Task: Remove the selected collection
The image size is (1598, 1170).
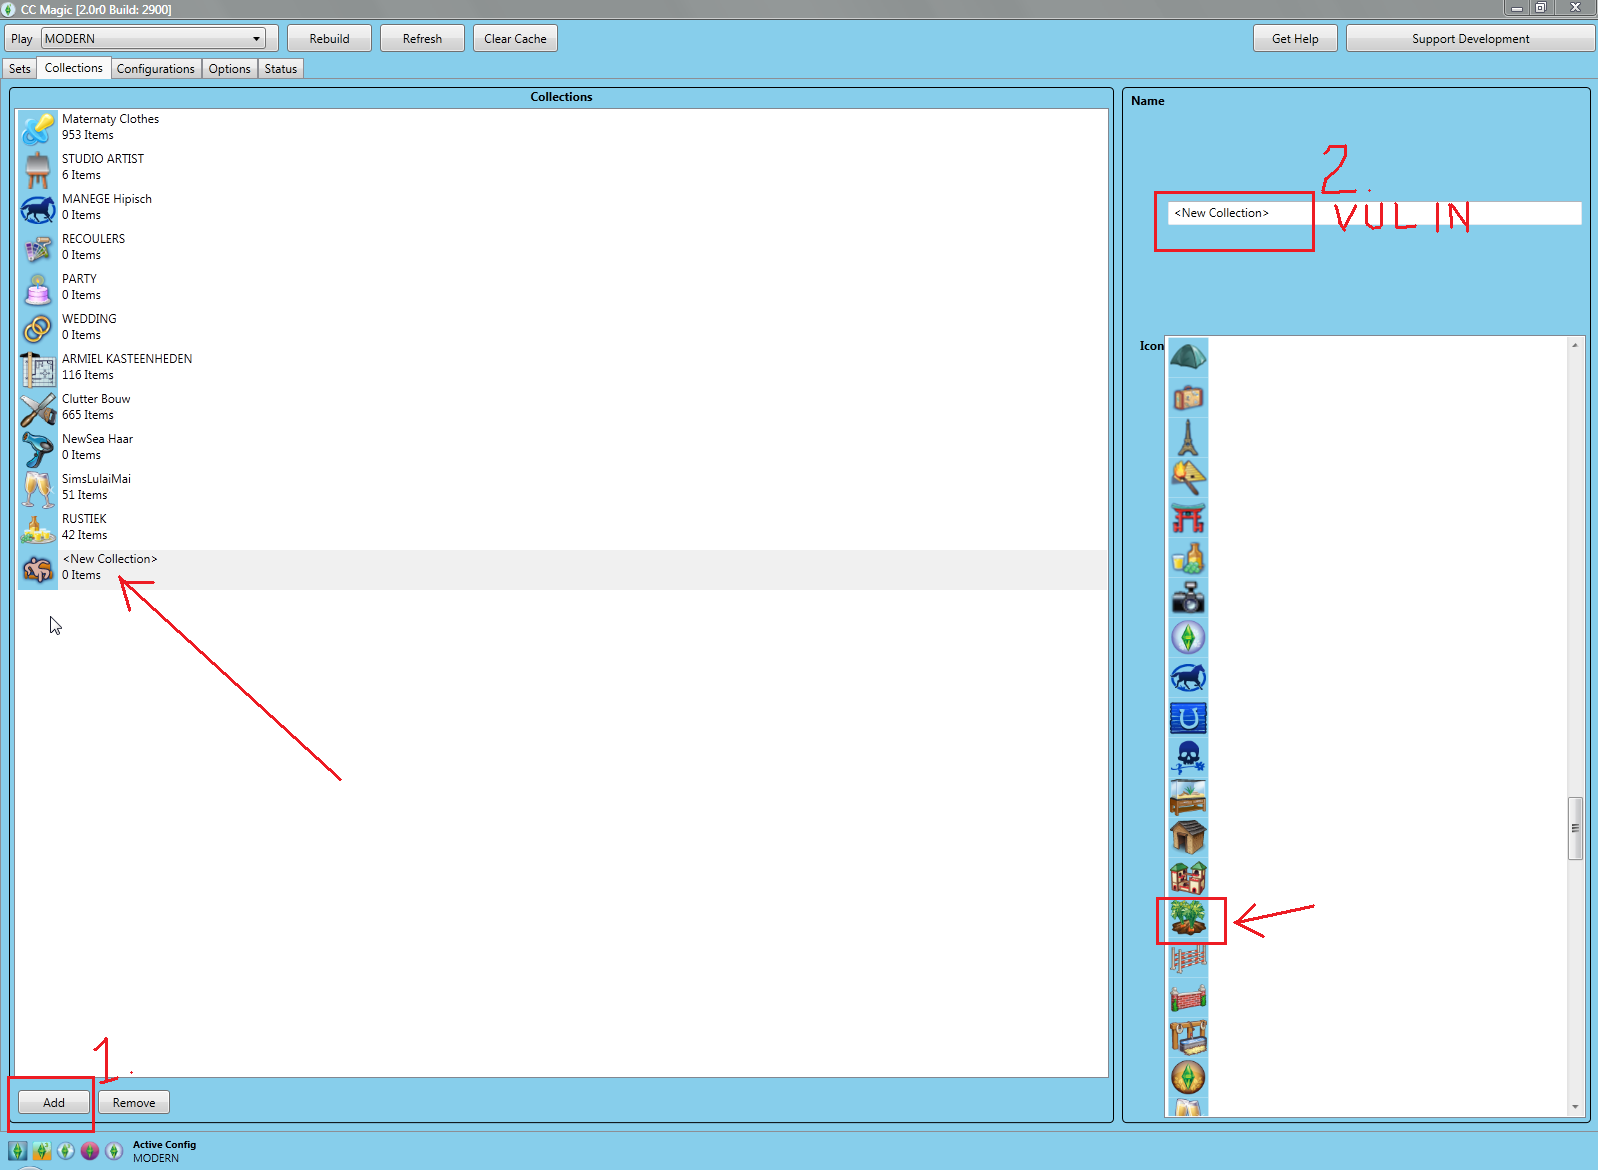Action: [134, 1102]
